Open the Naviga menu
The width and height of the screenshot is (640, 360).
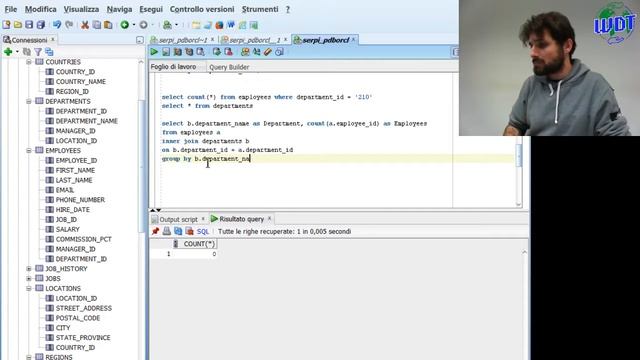(119, 9)
